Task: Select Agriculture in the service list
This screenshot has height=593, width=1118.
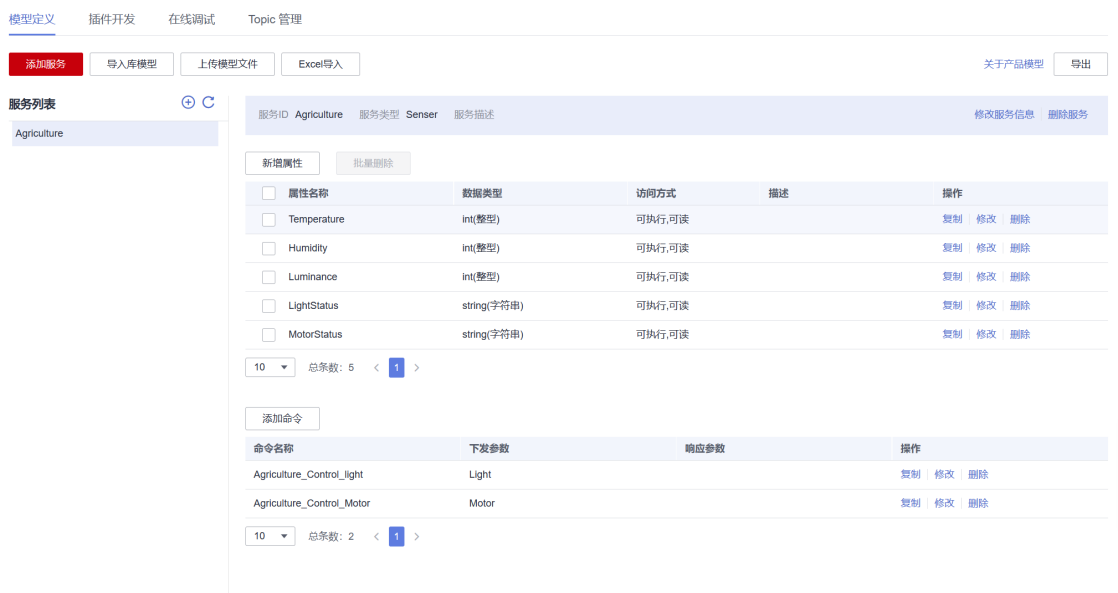Action: [115, 133]
